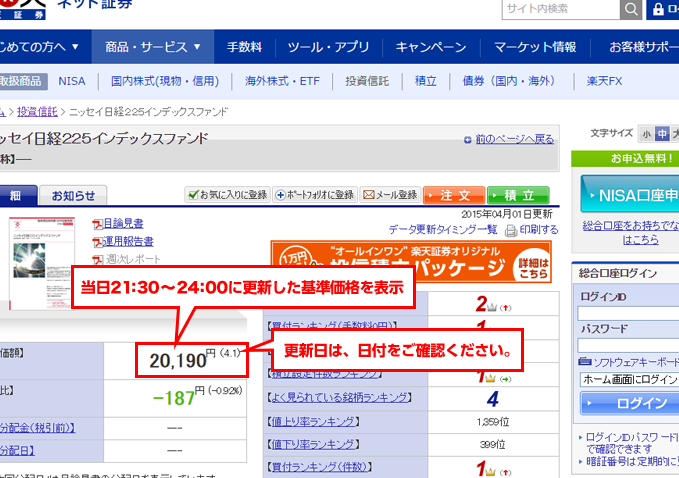Click 前のページへ戻る link
The height and width of the screenshot is (478, 679).
click(x=514, y=139)
